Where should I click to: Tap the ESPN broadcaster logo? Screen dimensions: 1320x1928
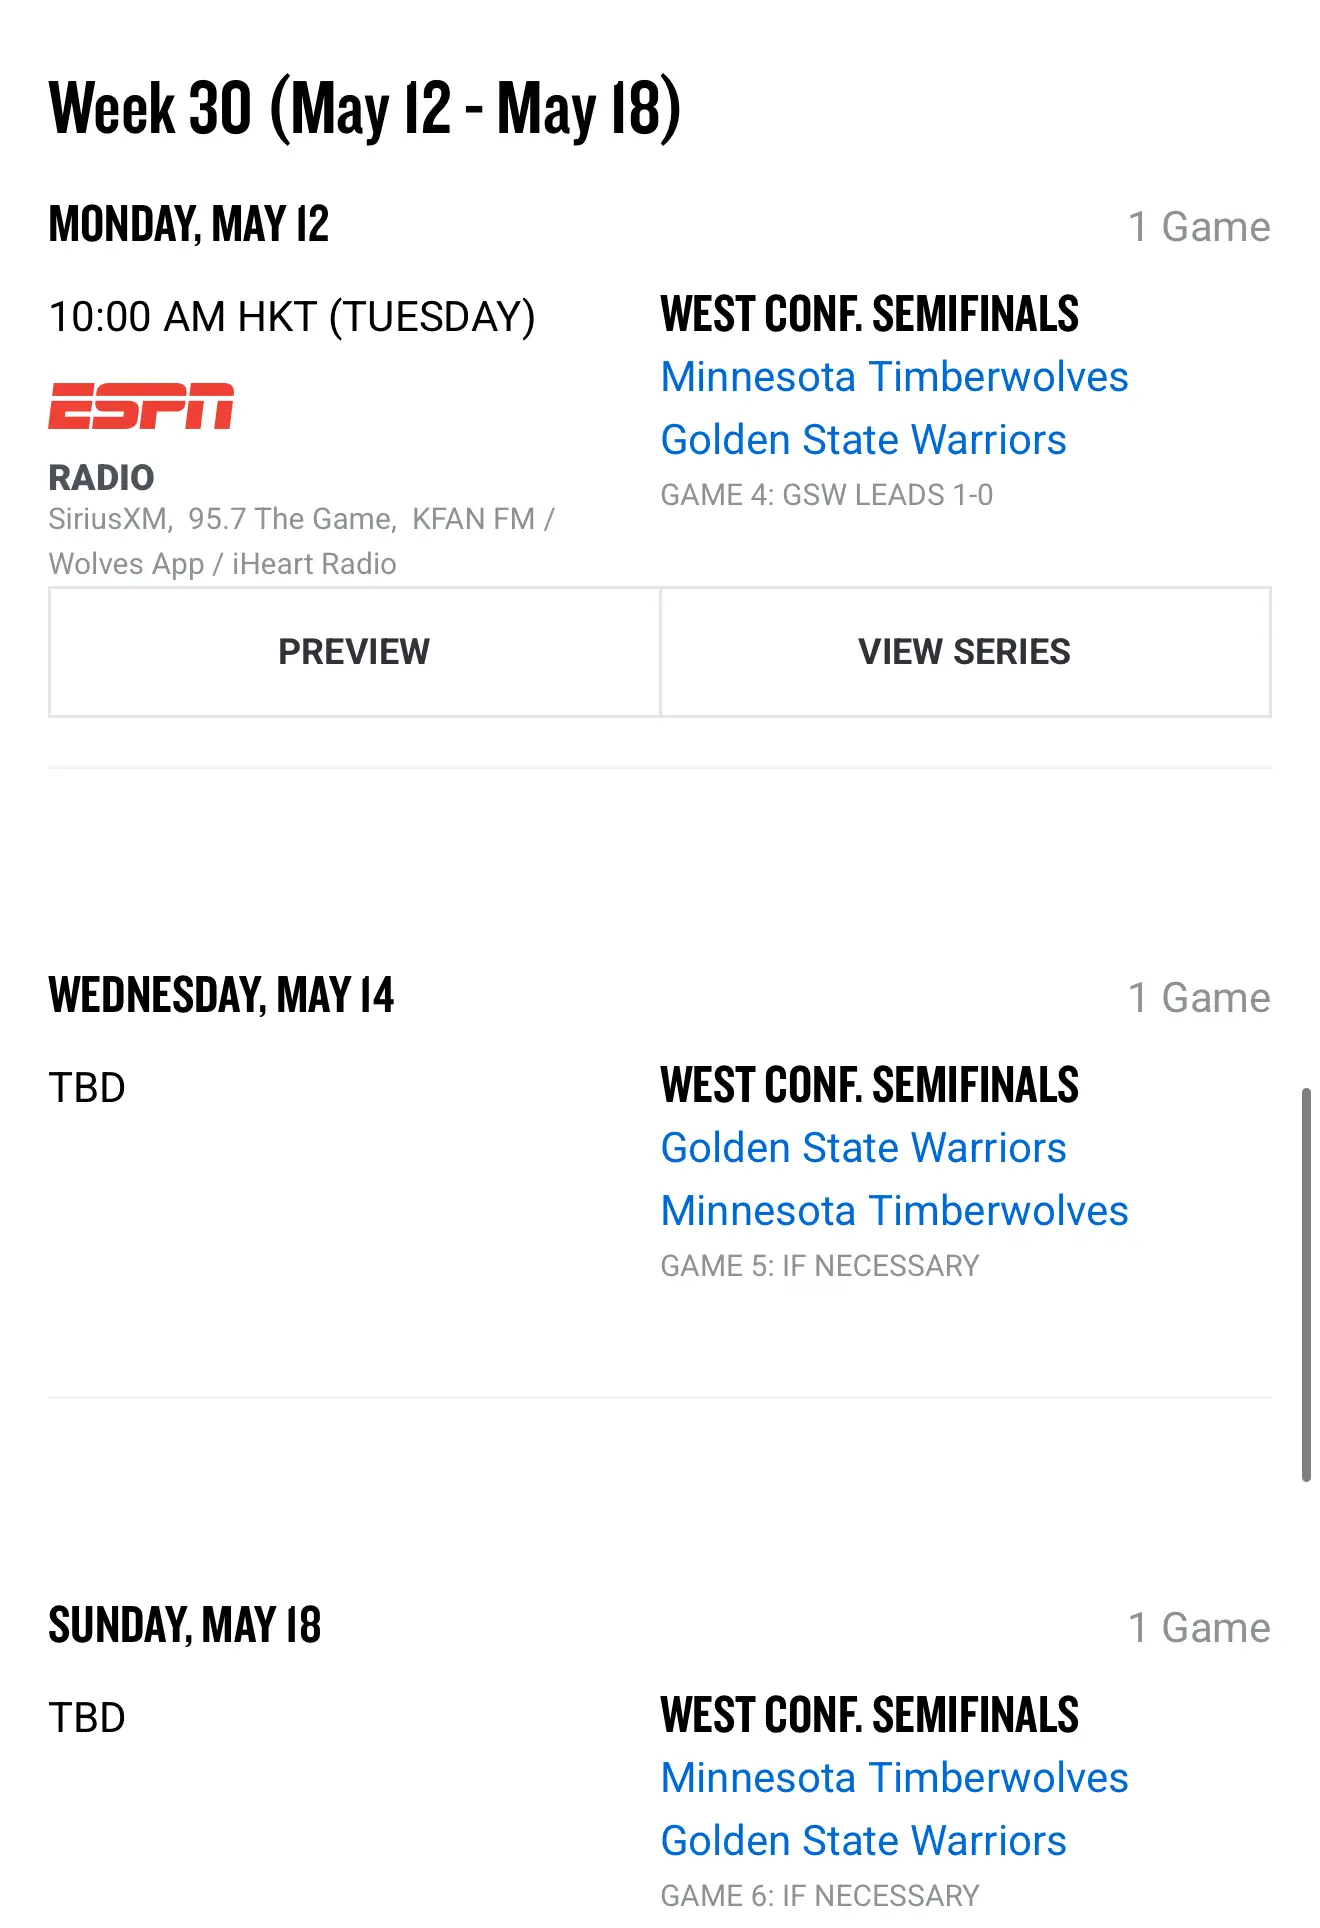[141, 406]
